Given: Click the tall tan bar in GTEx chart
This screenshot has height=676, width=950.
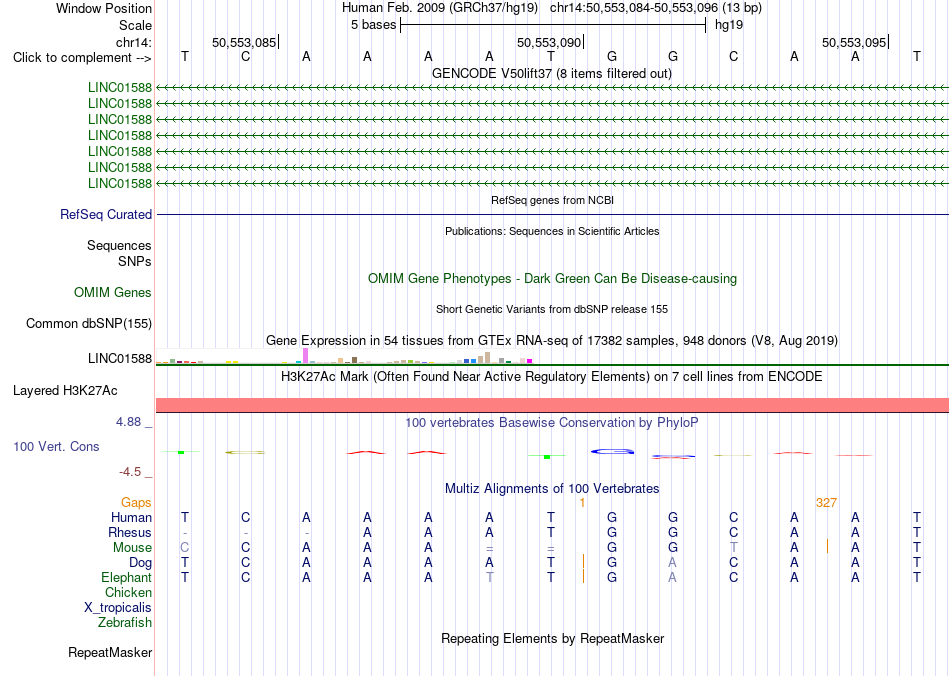Looking at the screenshot, I should pos(487,357).
